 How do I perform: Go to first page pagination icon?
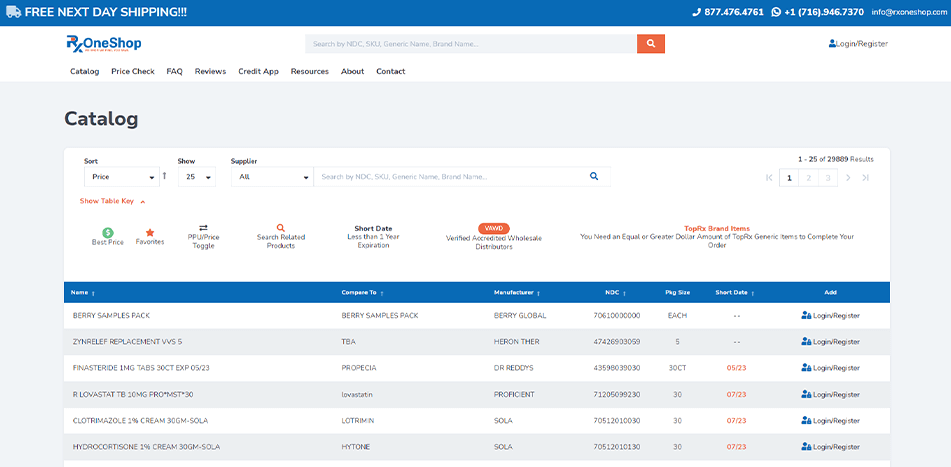click(x=769, y=178)
